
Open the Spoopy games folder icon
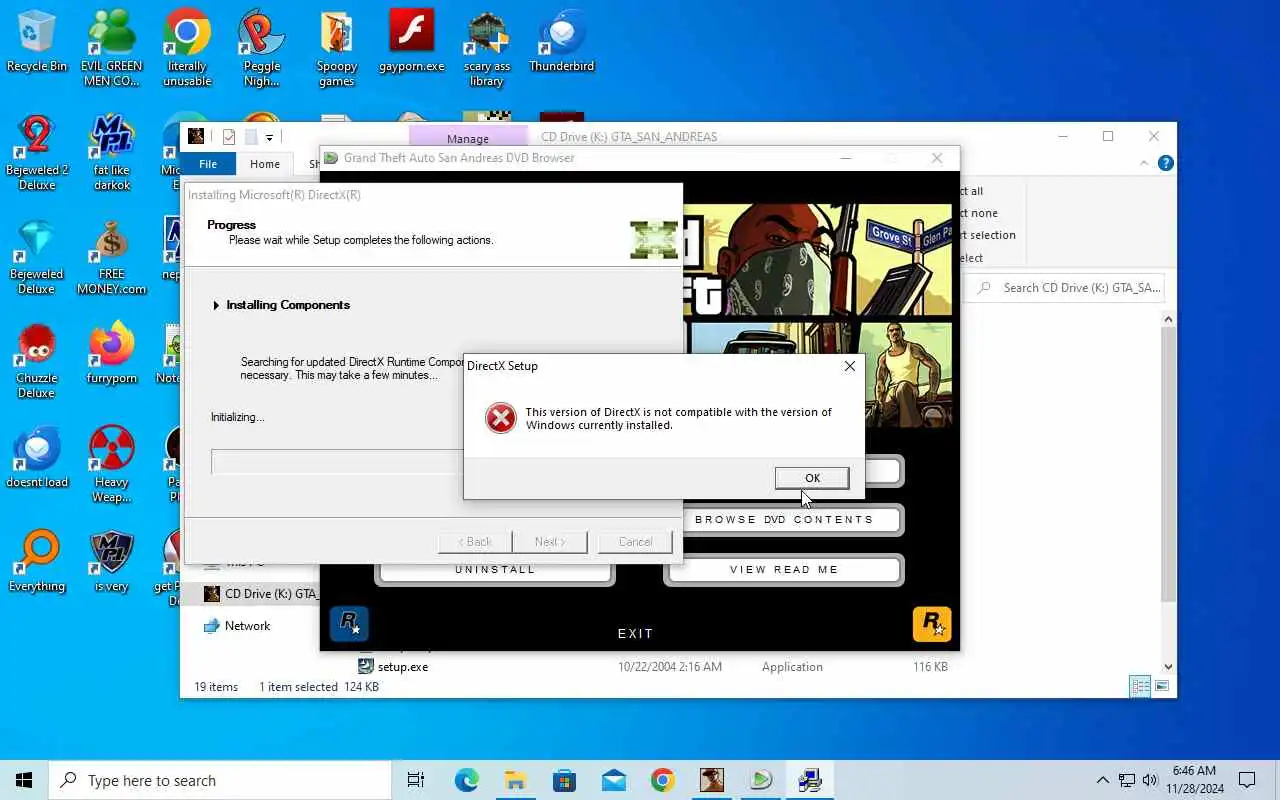[x=337, y=49]
